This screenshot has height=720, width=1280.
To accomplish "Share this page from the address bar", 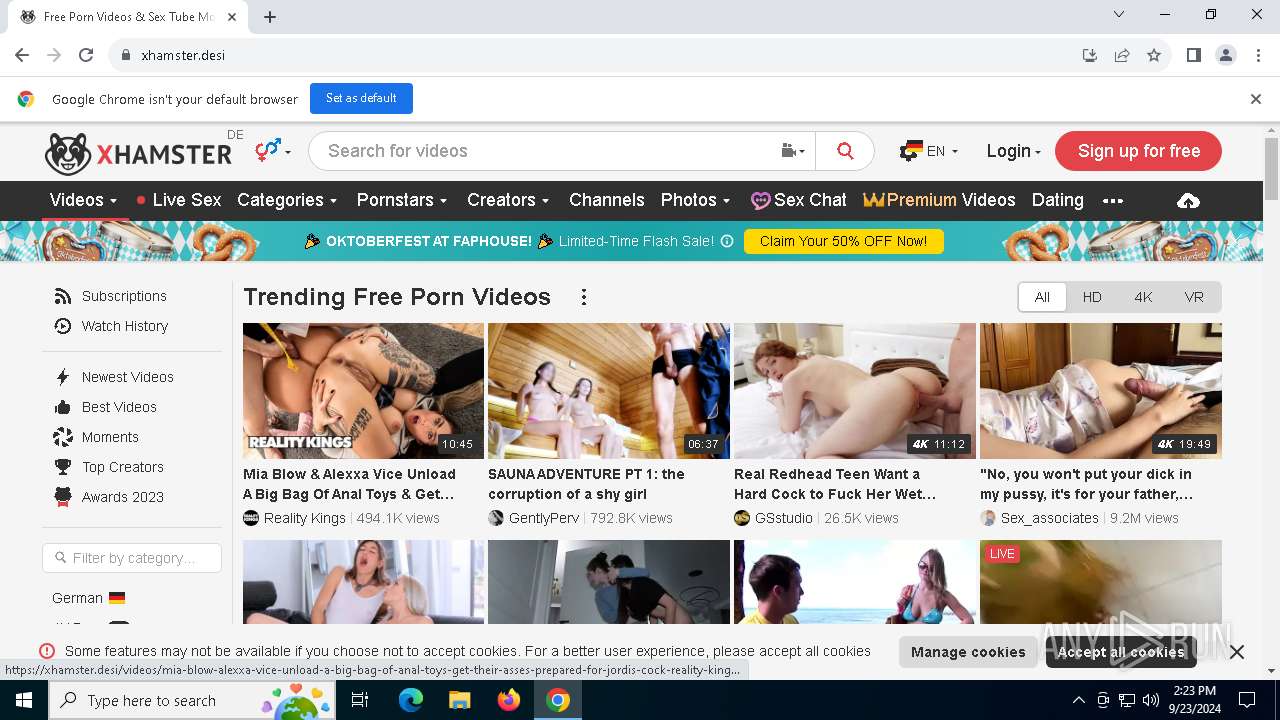I will coord(1122,55).
